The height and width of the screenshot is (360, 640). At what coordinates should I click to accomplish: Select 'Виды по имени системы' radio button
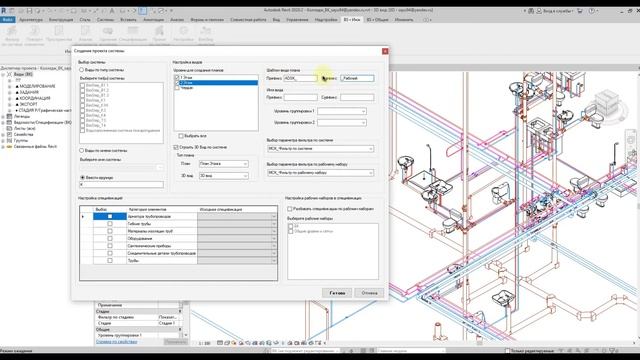coord(82,151)
